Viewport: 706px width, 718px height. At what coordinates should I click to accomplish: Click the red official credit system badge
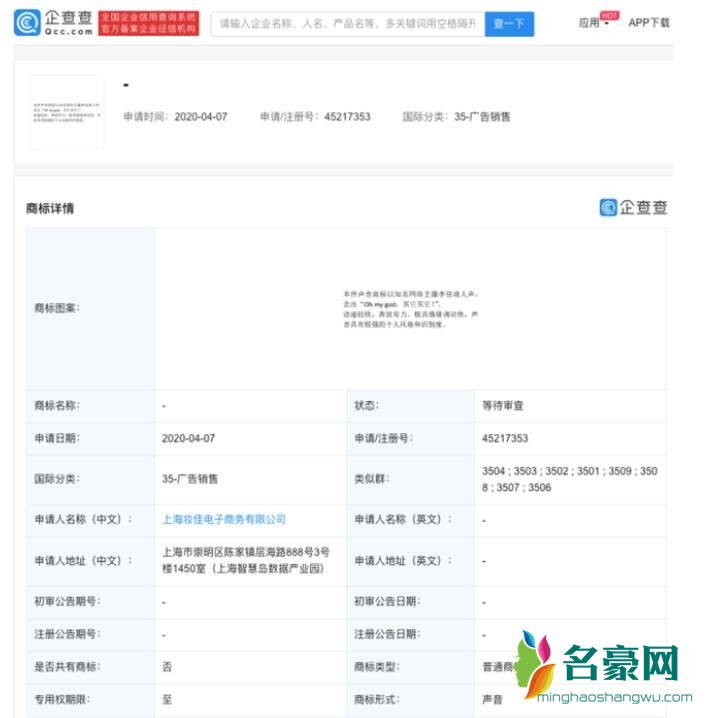pyautogui.click(x=148, y=23)
